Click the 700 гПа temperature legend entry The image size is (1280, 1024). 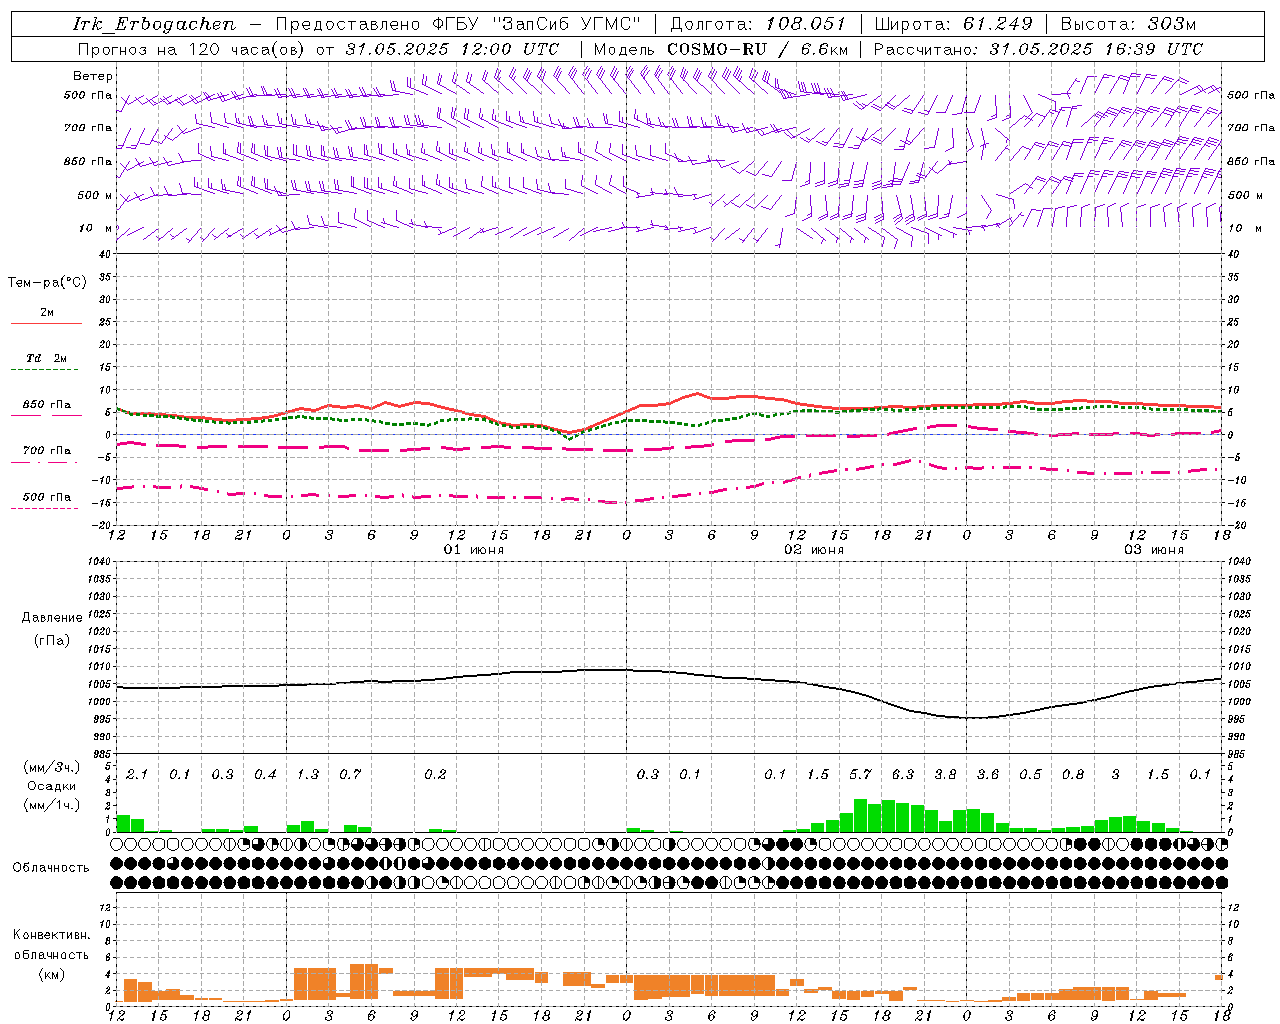point(47,451)
